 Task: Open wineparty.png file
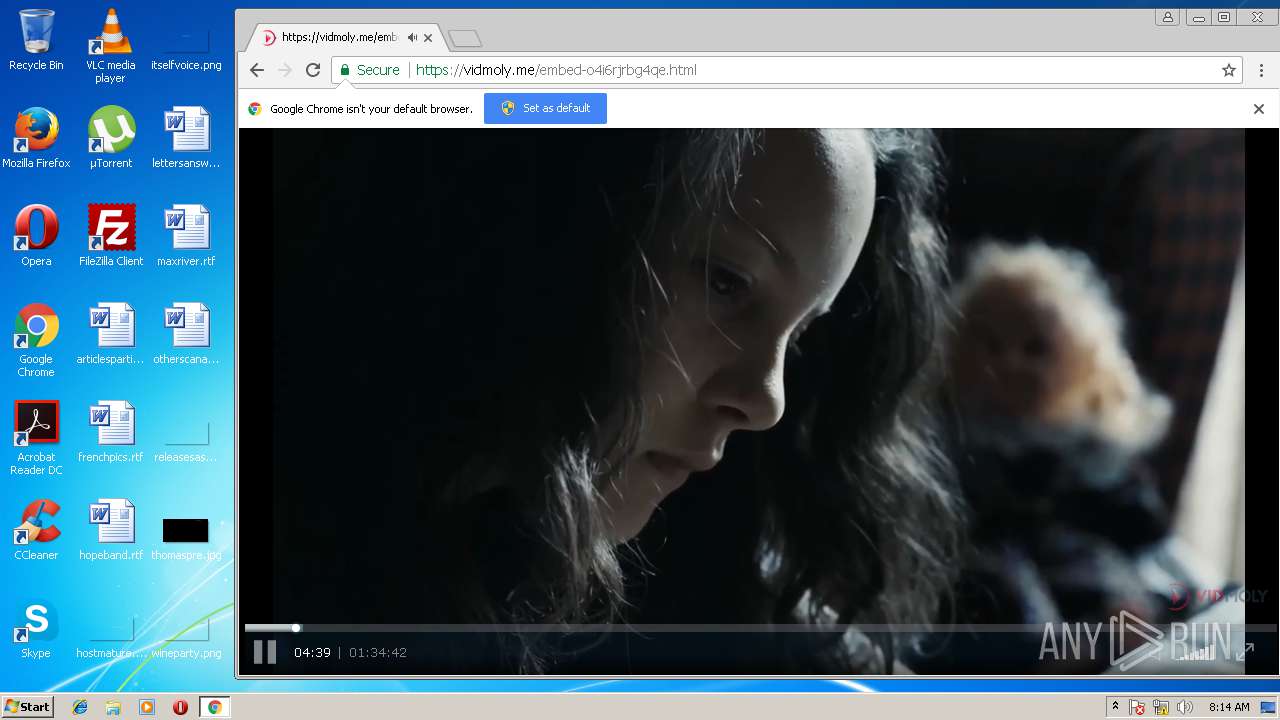pos(186,640)
